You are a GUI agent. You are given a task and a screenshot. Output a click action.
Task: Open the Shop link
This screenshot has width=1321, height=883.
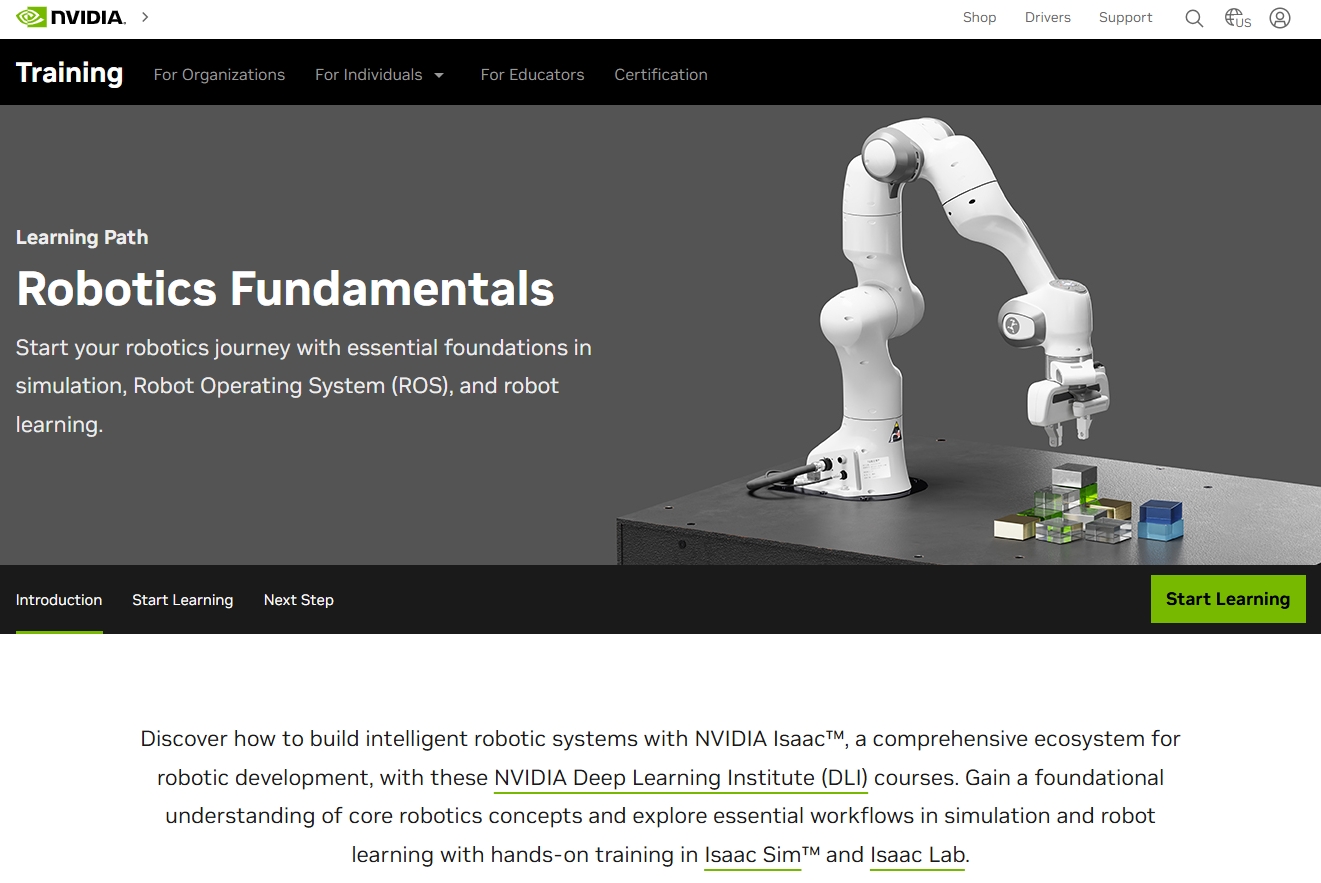coord(979,18)
